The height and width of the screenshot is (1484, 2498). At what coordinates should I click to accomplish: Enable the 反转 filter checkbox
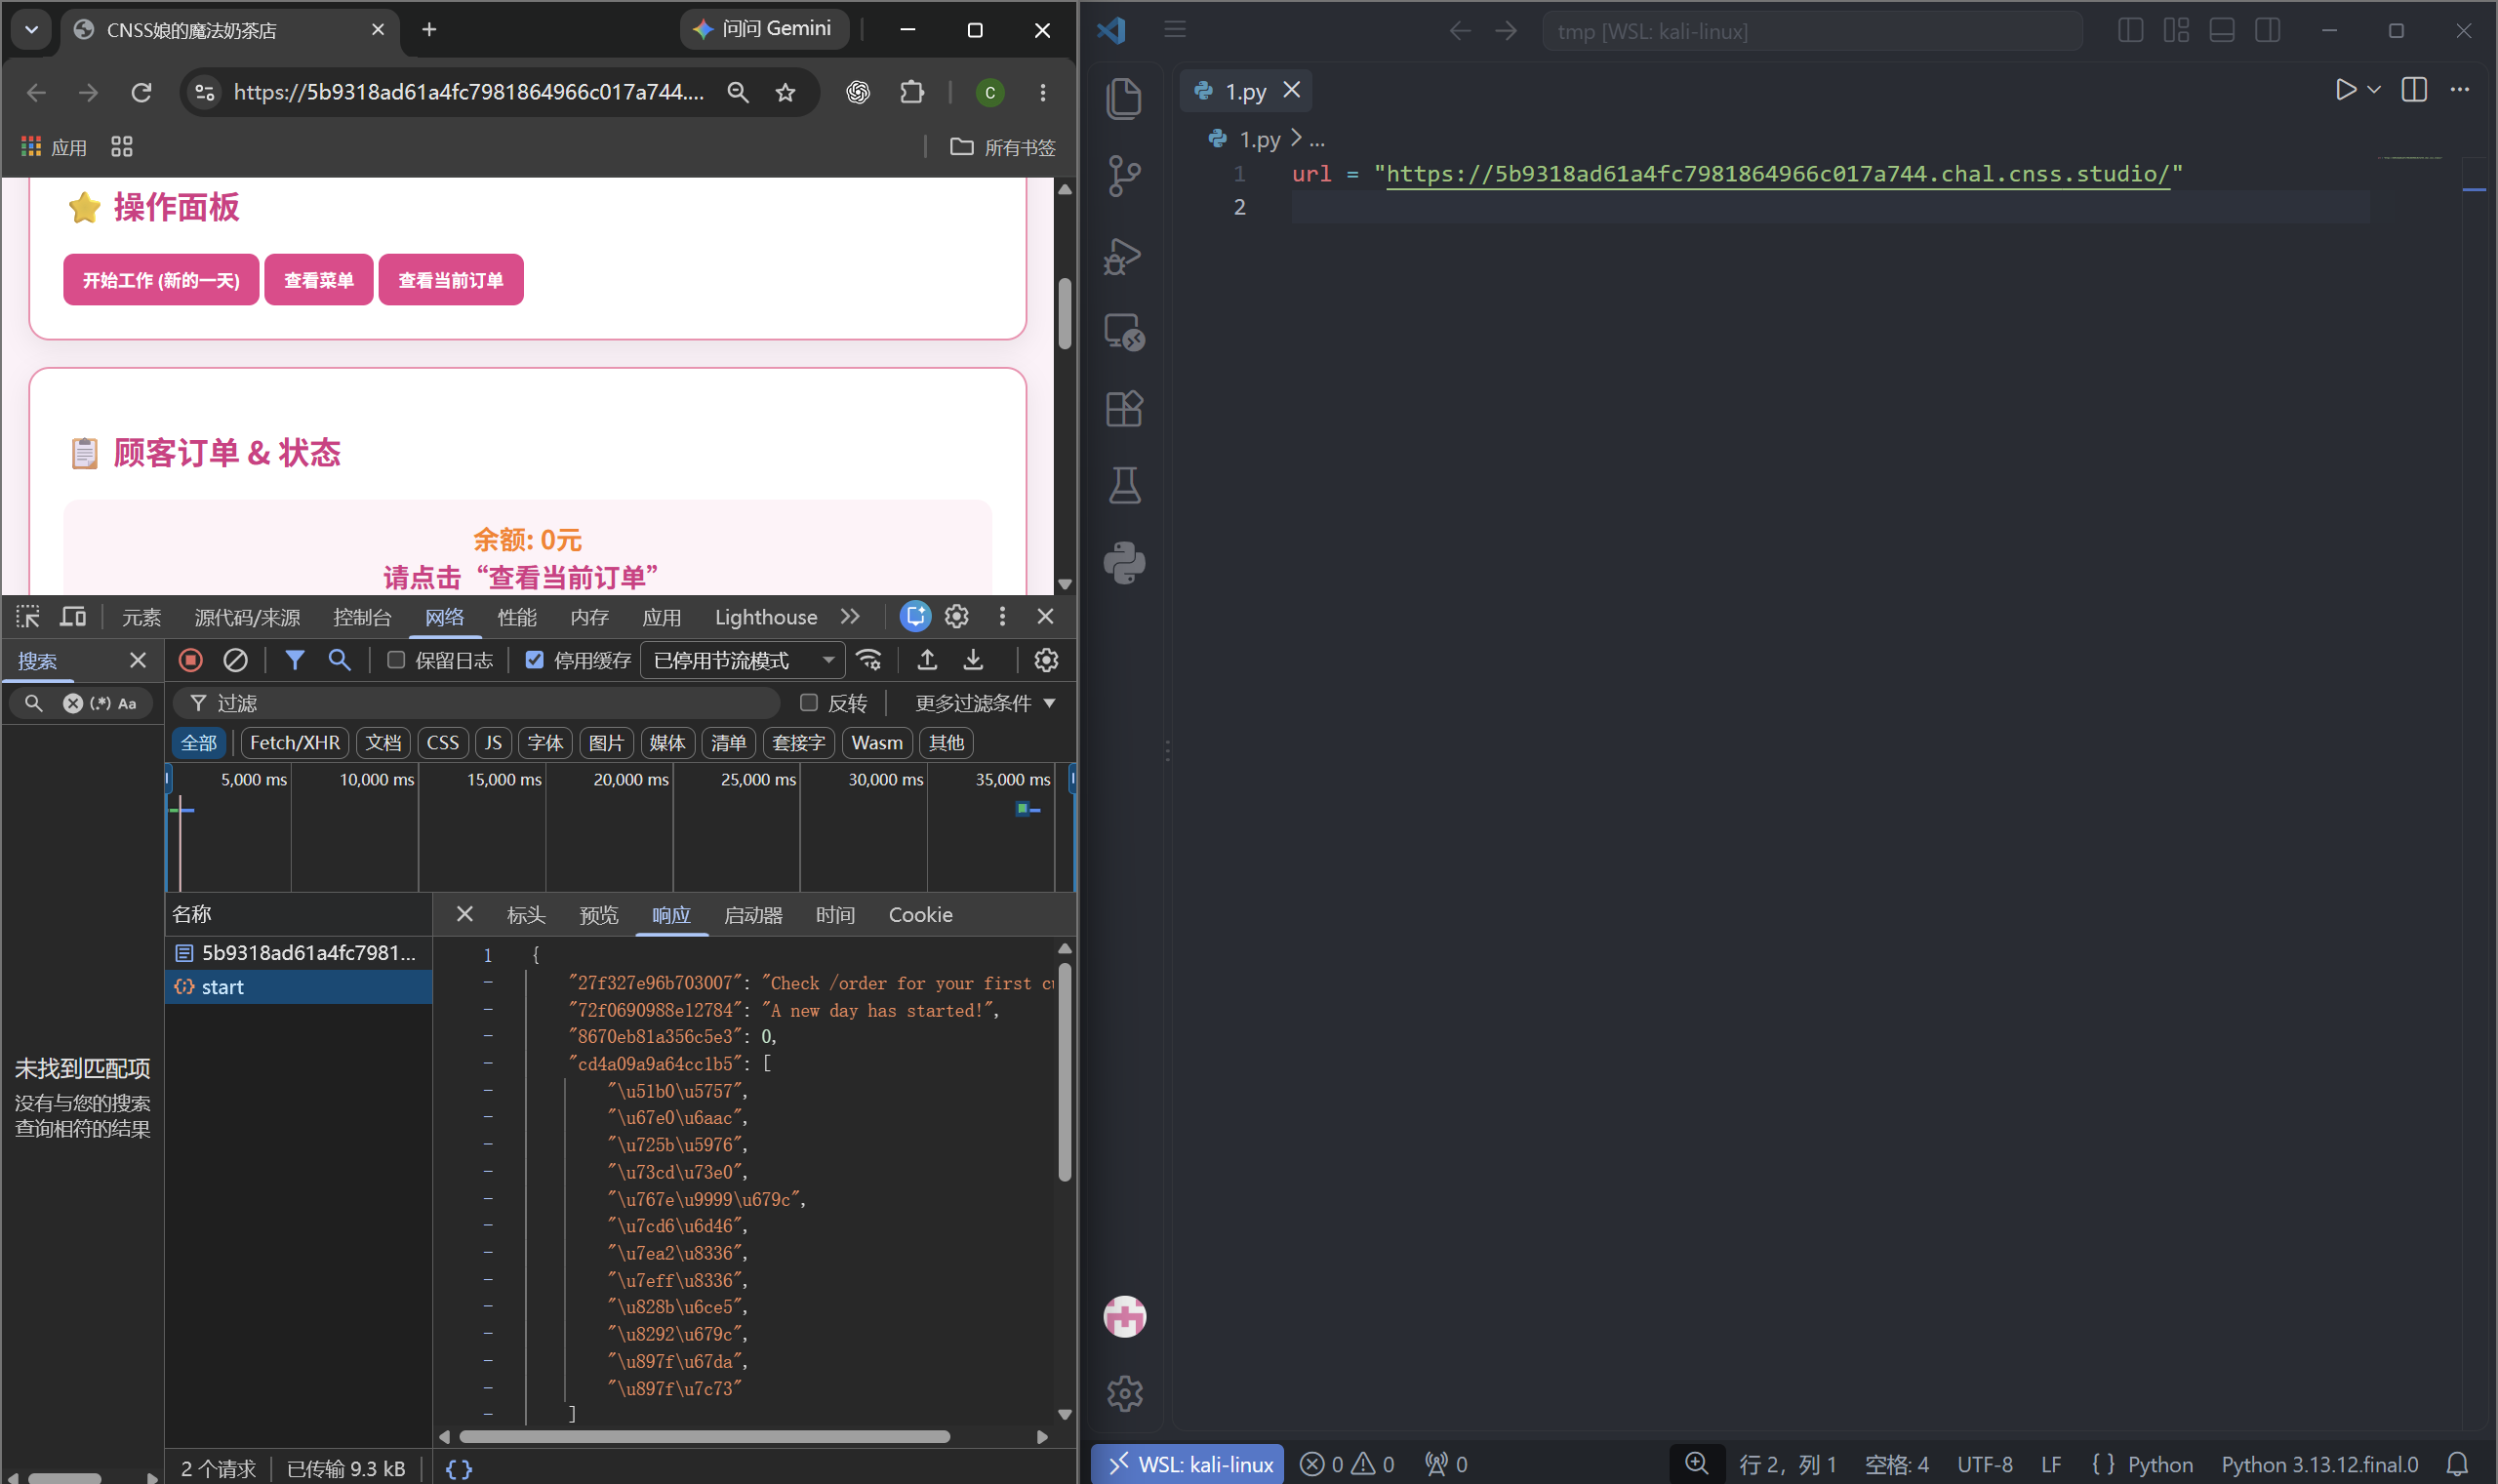[x=808, y=703]
